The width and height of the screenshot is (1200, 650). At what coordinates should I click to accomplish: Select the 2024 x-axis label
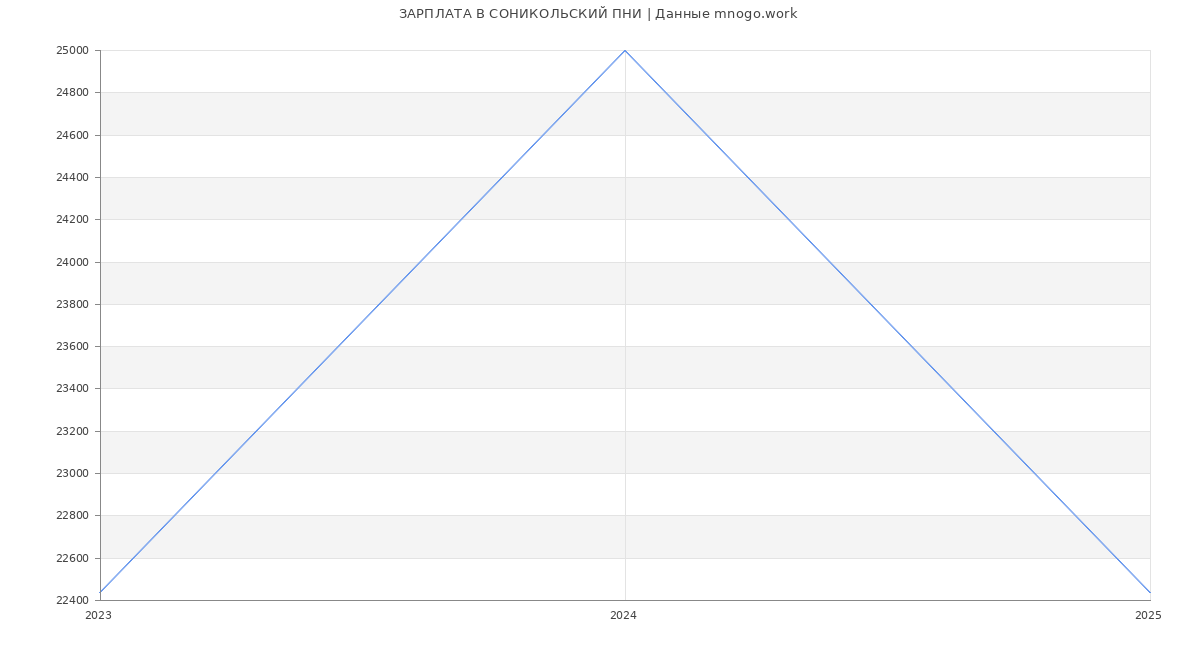pos(623,616)
